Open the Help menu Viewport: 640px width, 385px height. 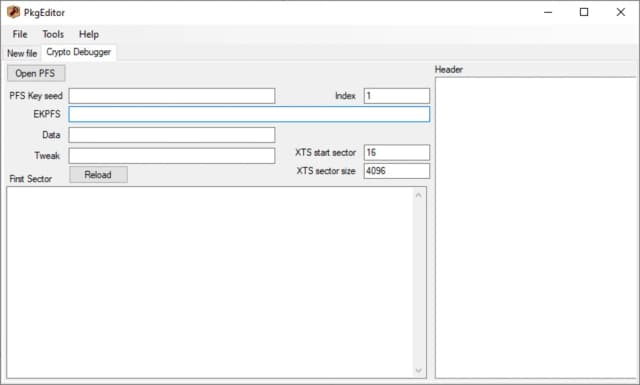89,34
